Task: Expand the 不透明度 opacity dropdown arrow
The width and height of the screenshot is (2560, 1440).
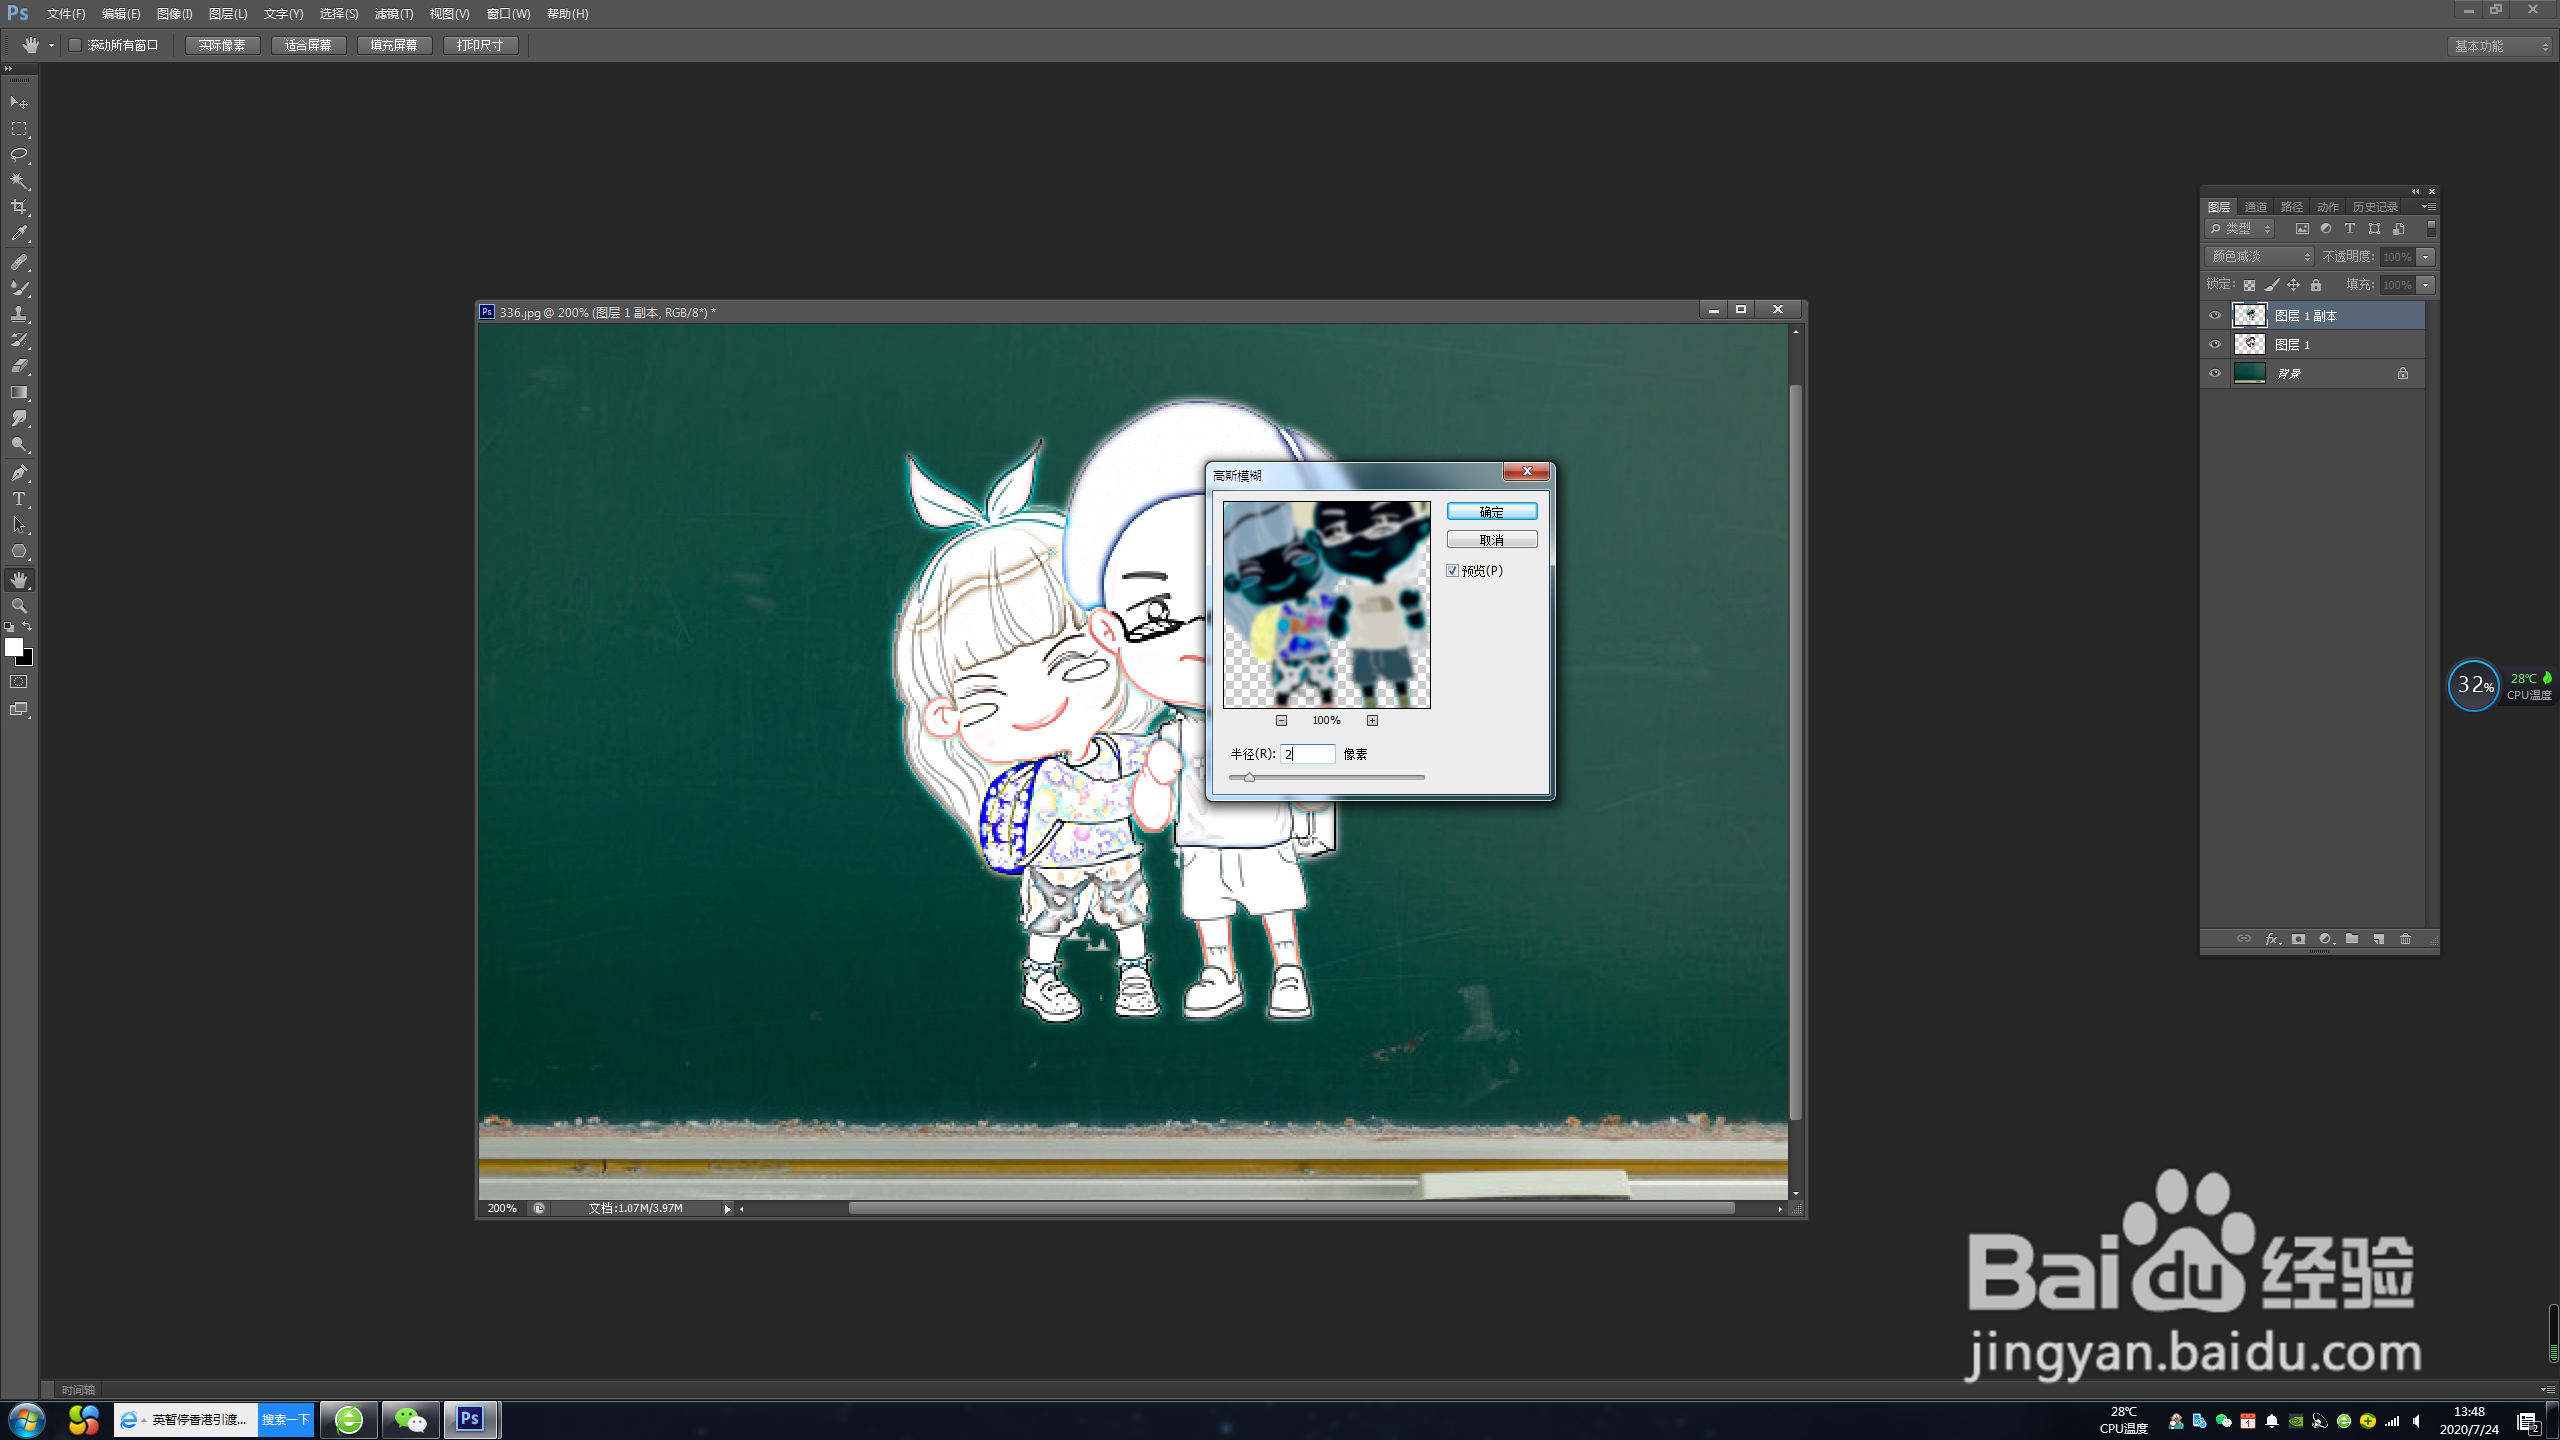Action: click(x=2426, y=257)
